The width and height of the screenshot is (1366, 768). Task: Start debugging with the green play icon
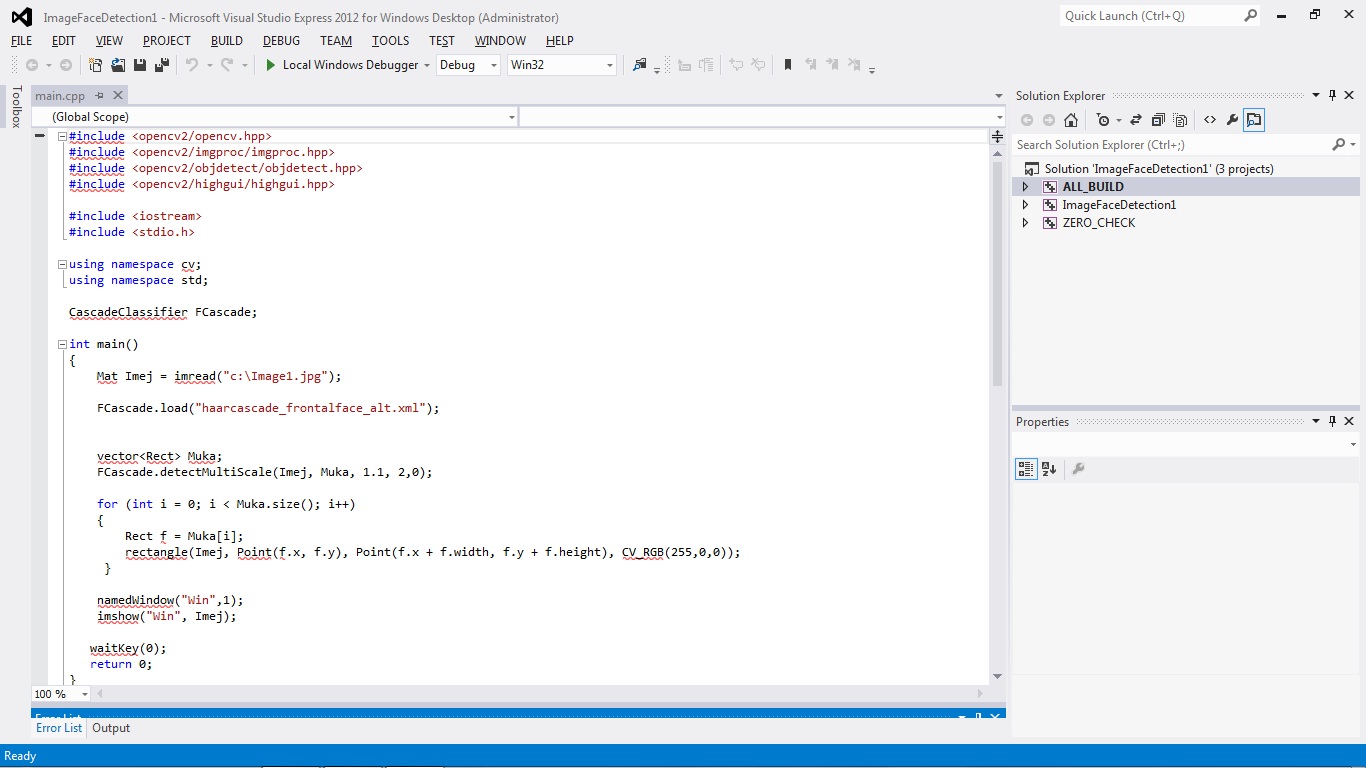click(x=270, y=65)
